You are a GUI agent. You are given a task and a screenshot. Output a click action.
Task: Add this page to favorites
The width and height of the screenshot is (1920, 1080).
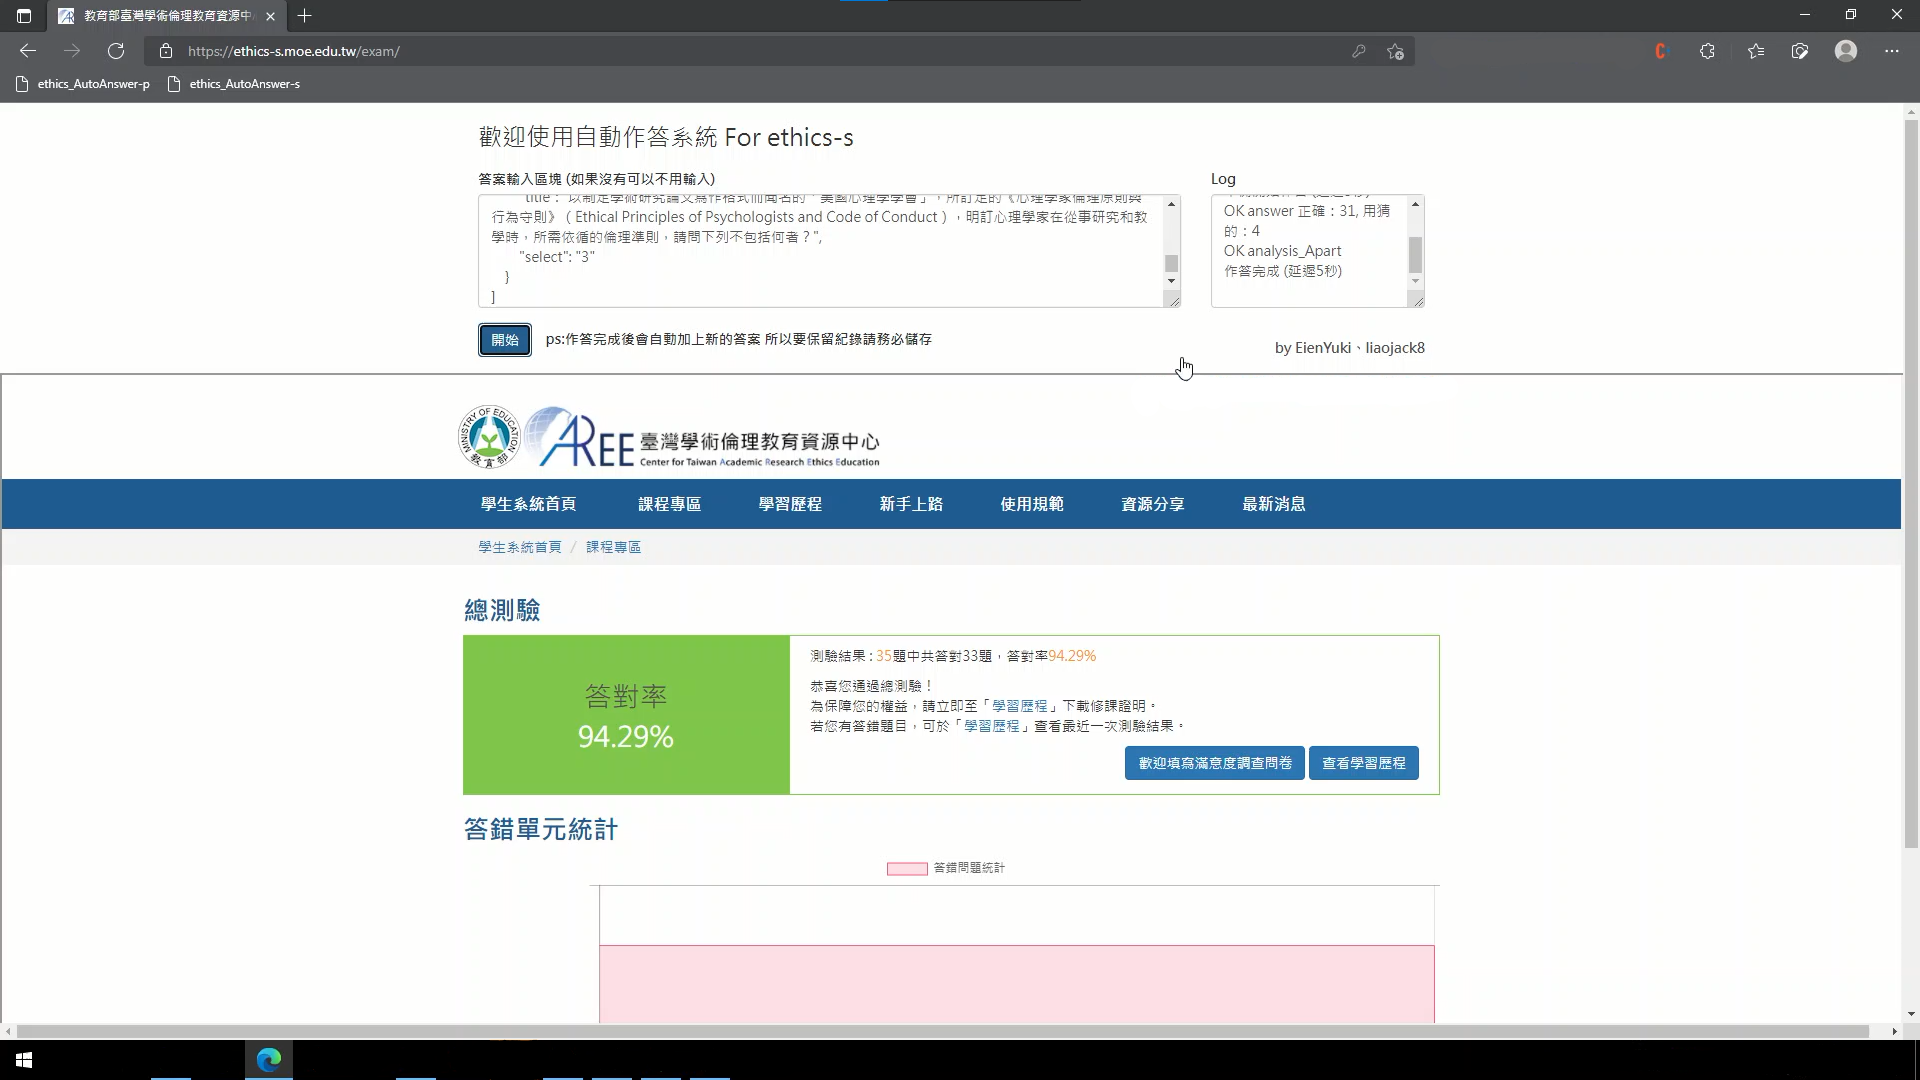click(x=1396, y=51)
